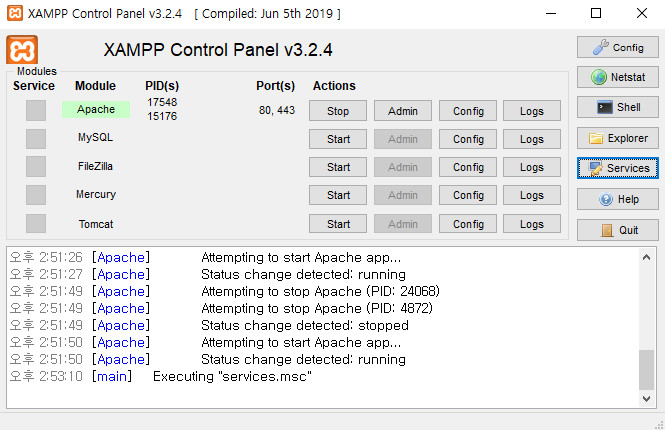Screen dimensions: 665x430
Task: Open the MySQL Logs menu
Action: [x=532, y=139]
